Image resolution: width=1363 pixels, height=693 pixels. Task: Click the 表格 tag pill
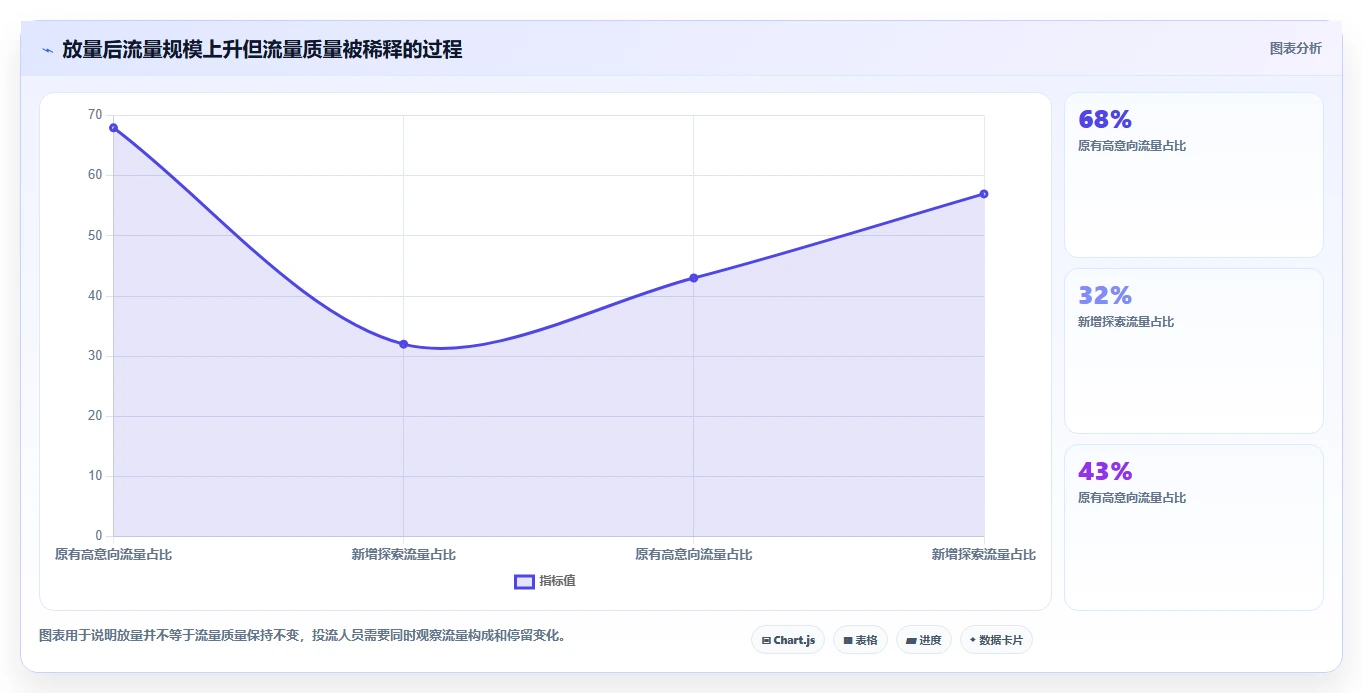coord(860,640)
